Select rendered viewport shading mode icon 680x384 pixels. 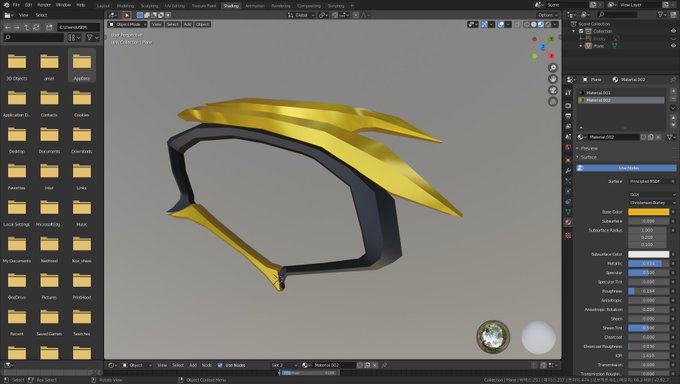pyautogui.click(x=548, y=25)
